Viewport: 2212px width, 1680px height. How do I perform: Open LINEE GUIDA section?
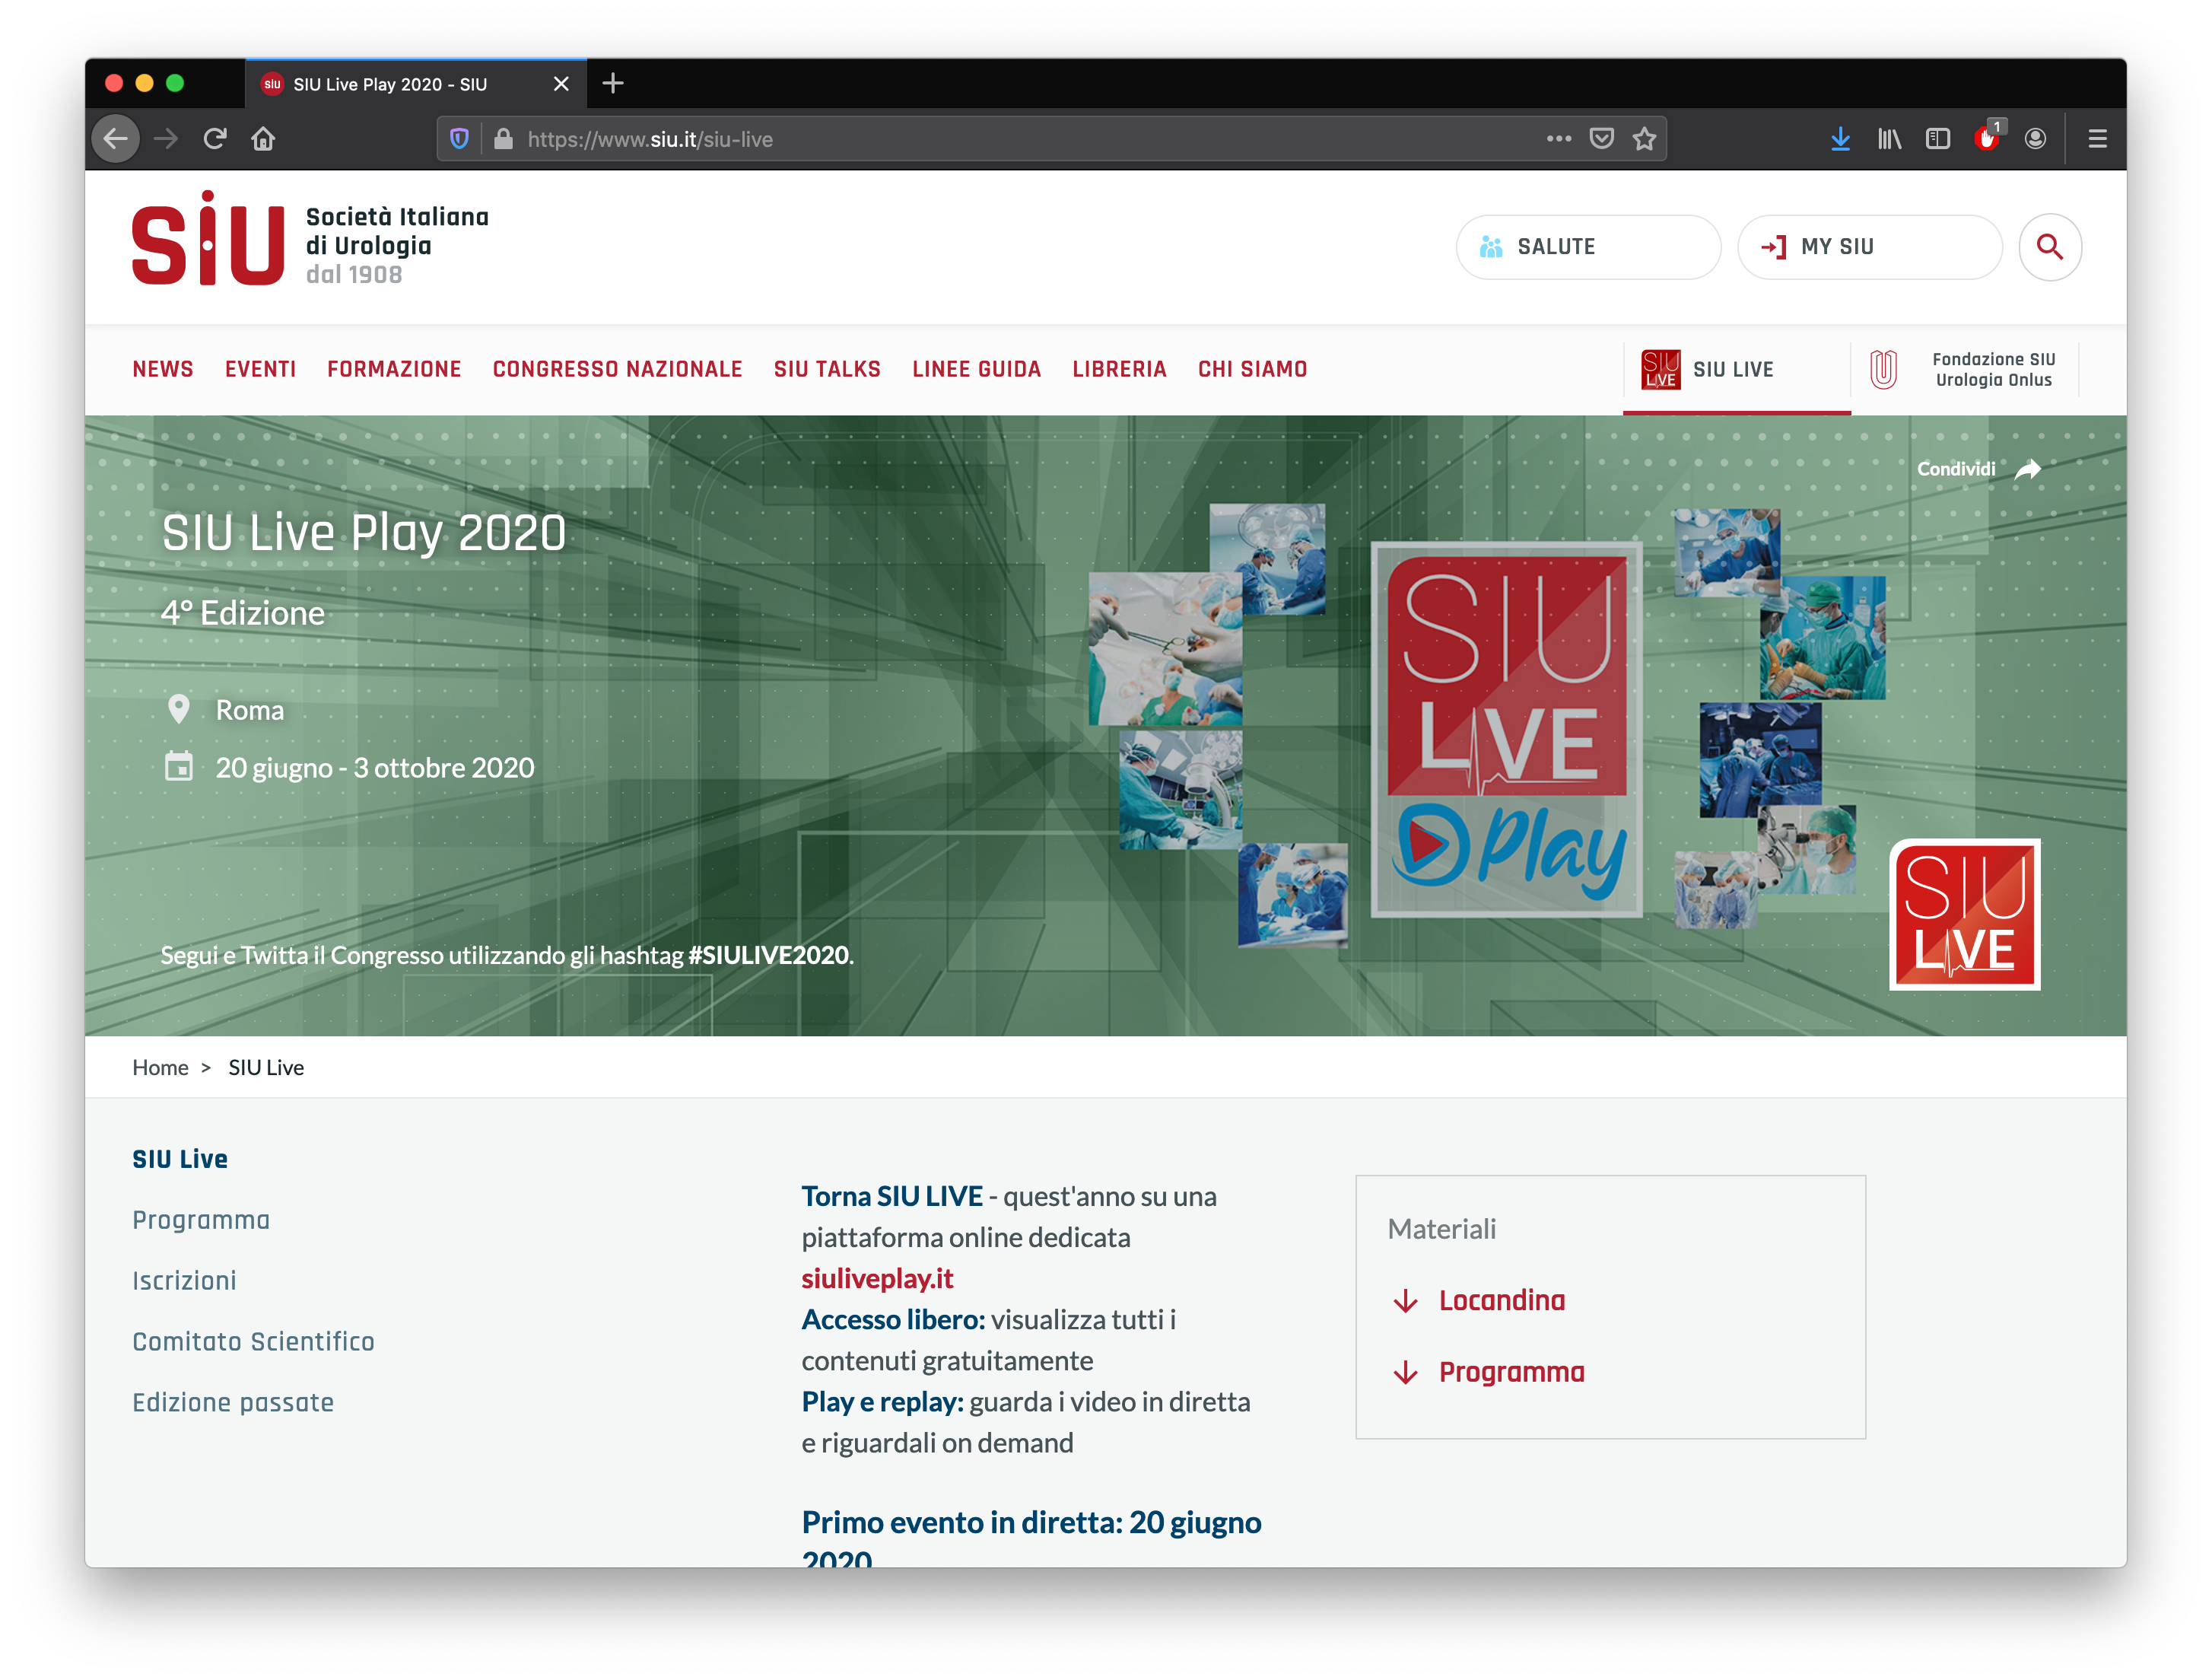pyautogui.click(x=976, y=370)
